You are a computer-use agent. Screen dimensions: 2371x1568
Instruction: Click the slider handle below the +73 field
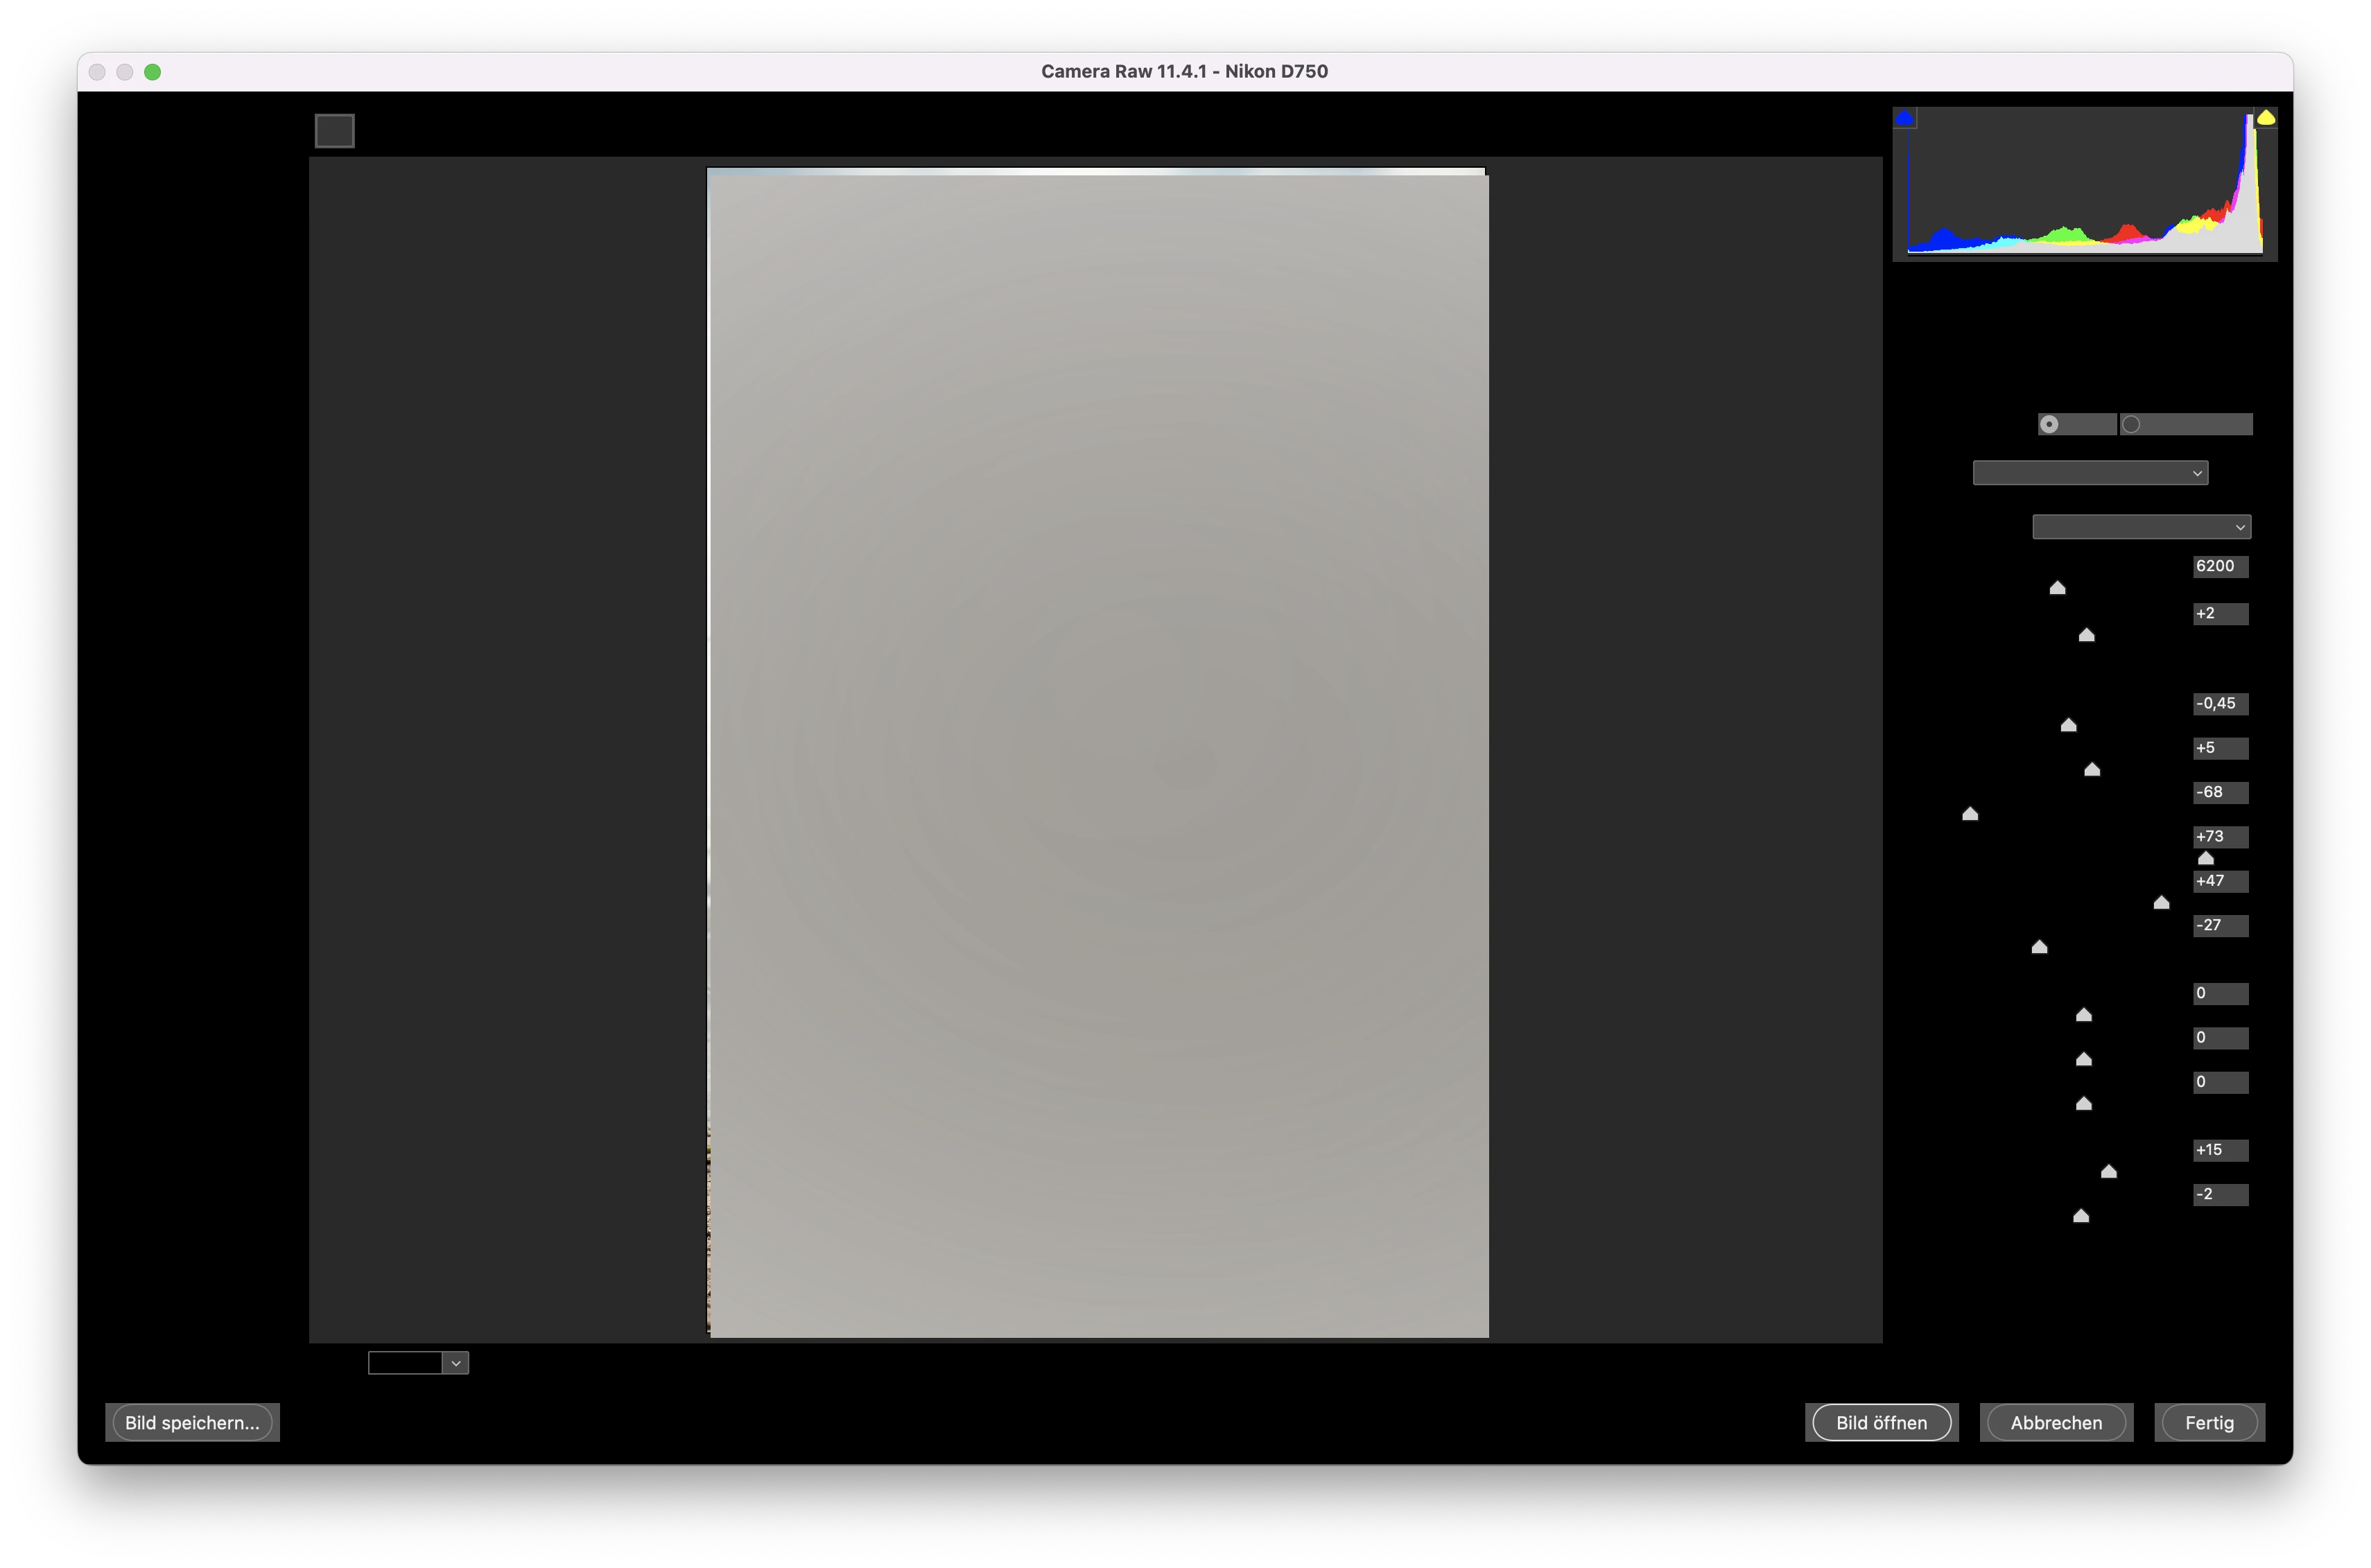coord(2205,858)
